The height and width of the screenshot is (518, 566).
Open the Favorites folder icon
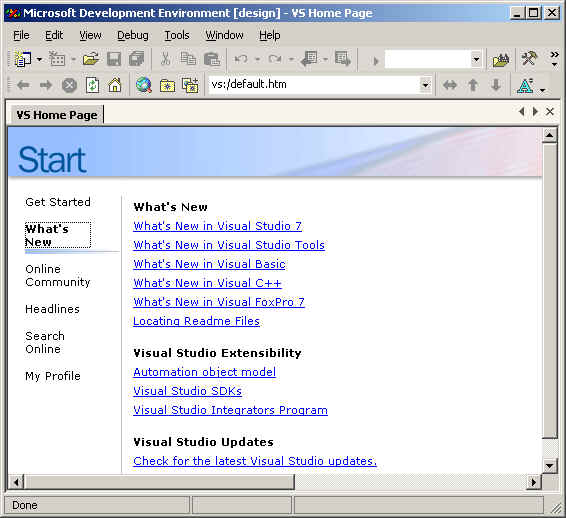click(x=167, y=86)
